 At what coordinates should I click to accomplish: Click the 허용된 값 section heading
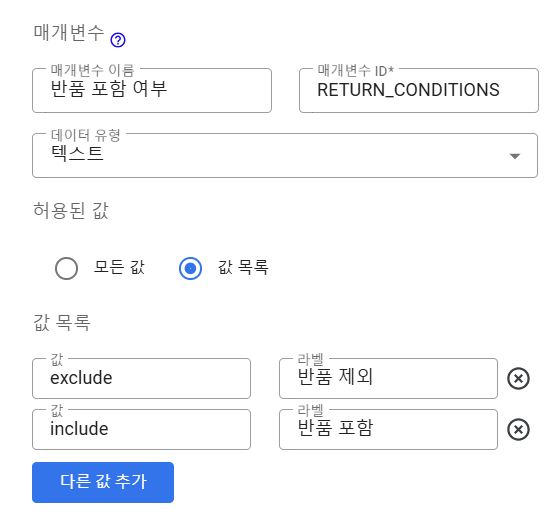71,210
